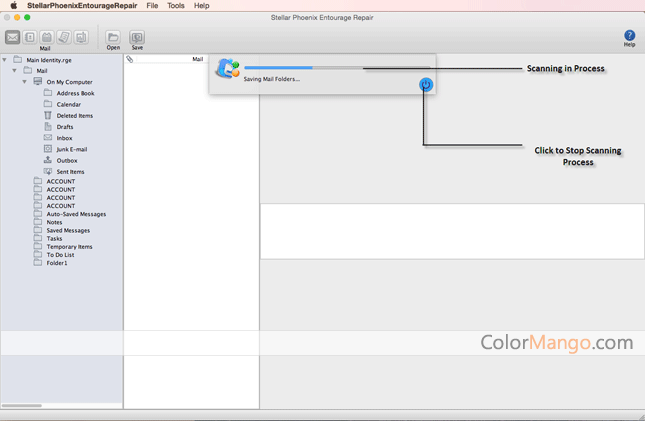Open the Help menu in menu bar

202,5
